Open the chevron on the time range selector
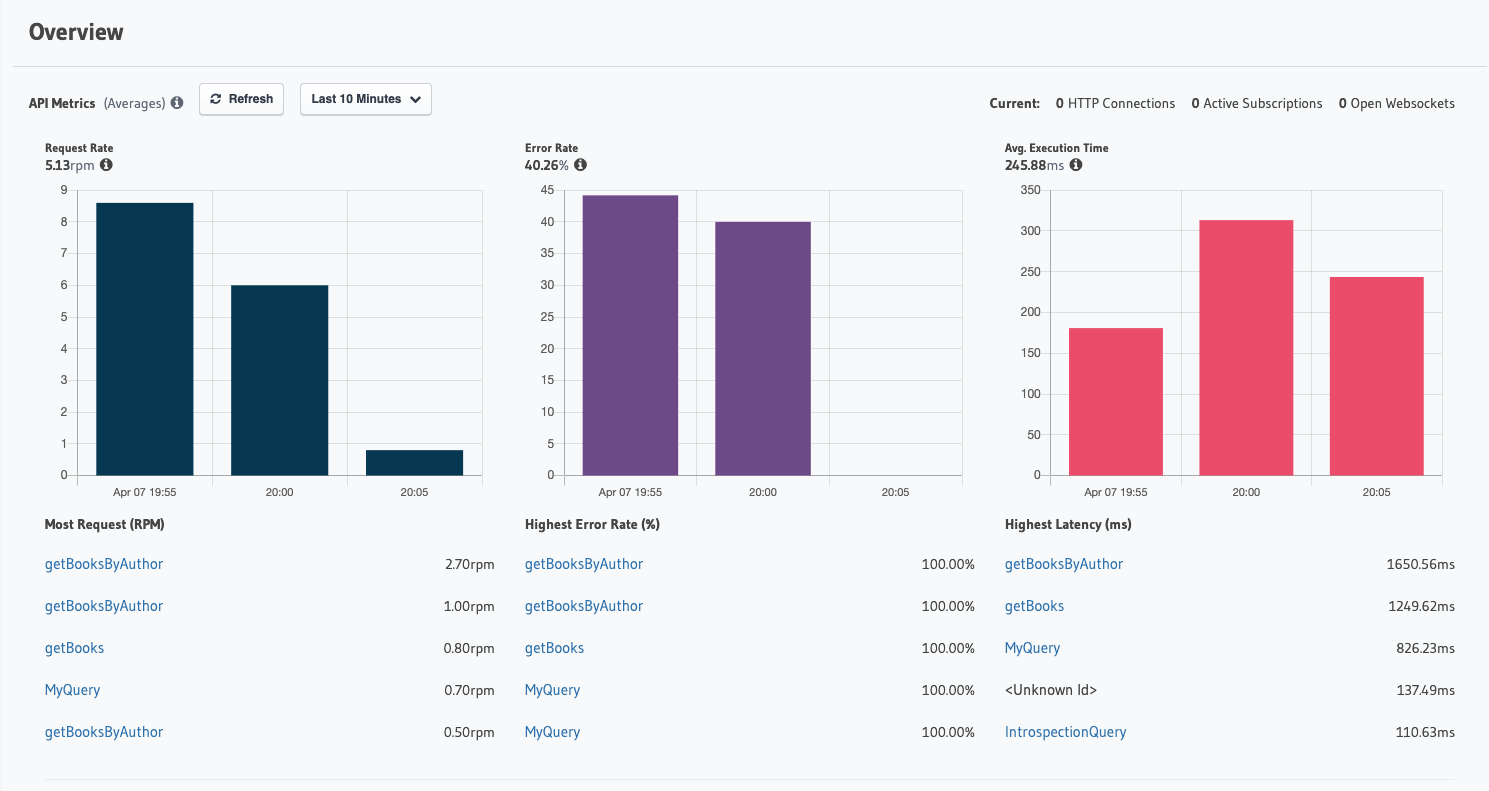 pyautogui.click(x=416, y=99)
